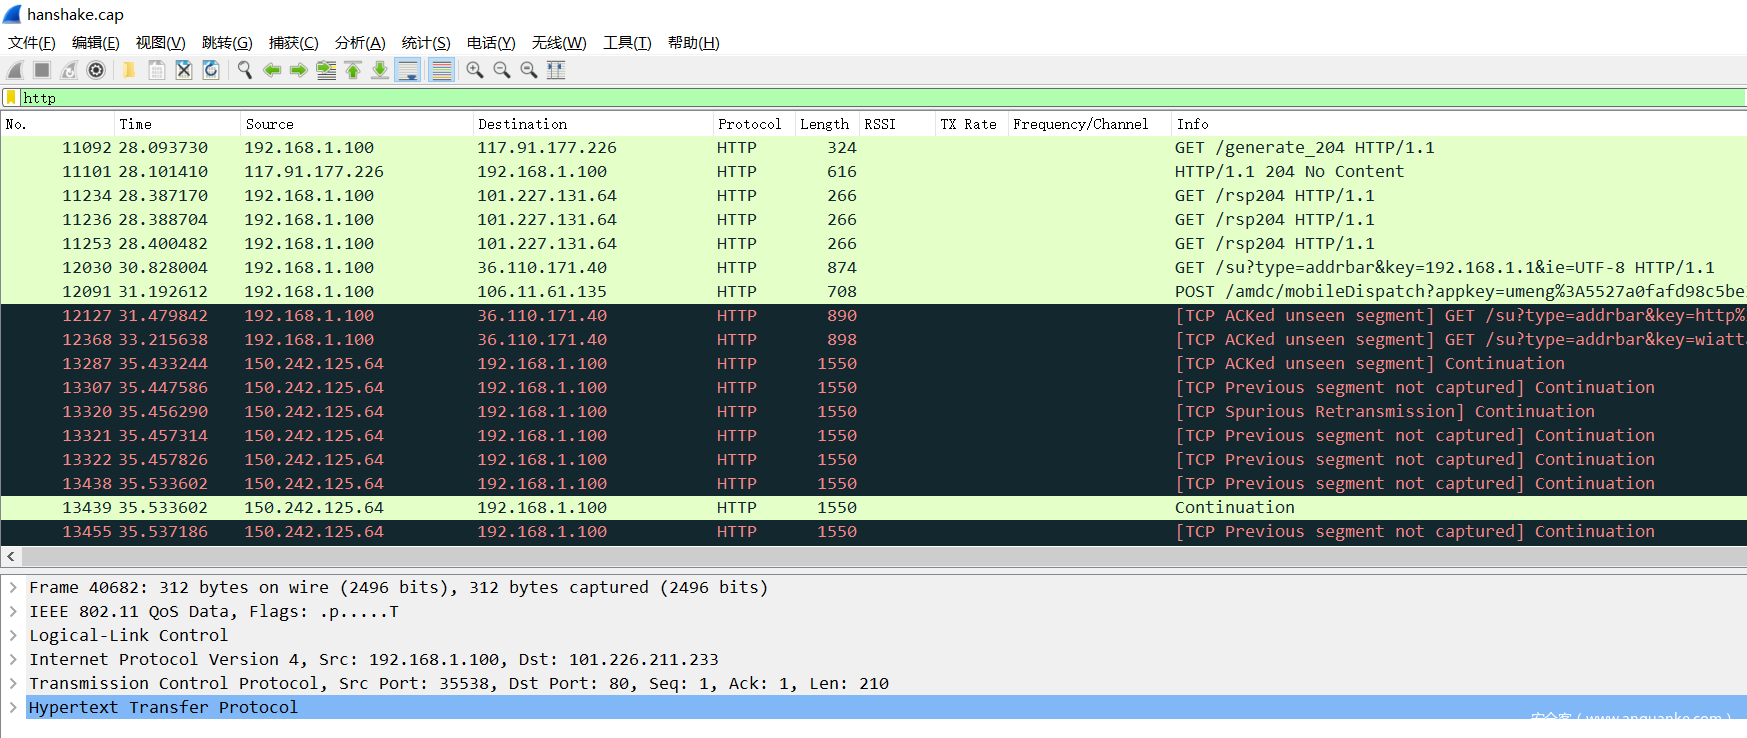This screenshot has width=1747, height=738.
Task: Toggle packet colorization rules
Action: (x=441, y=70)
